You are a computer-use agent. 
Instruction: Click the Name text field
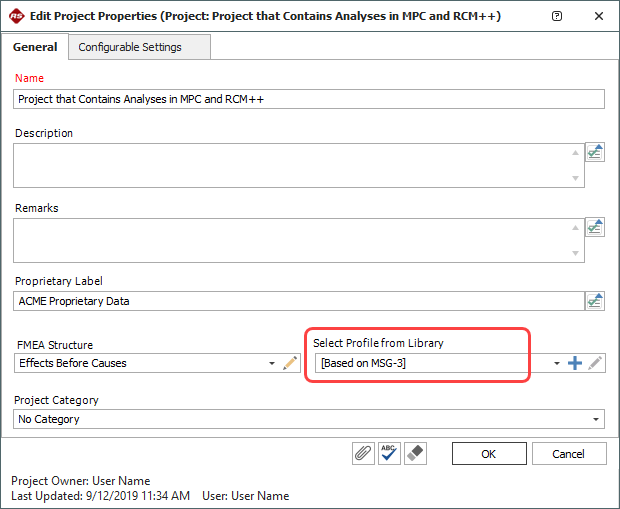click(310, 99)
